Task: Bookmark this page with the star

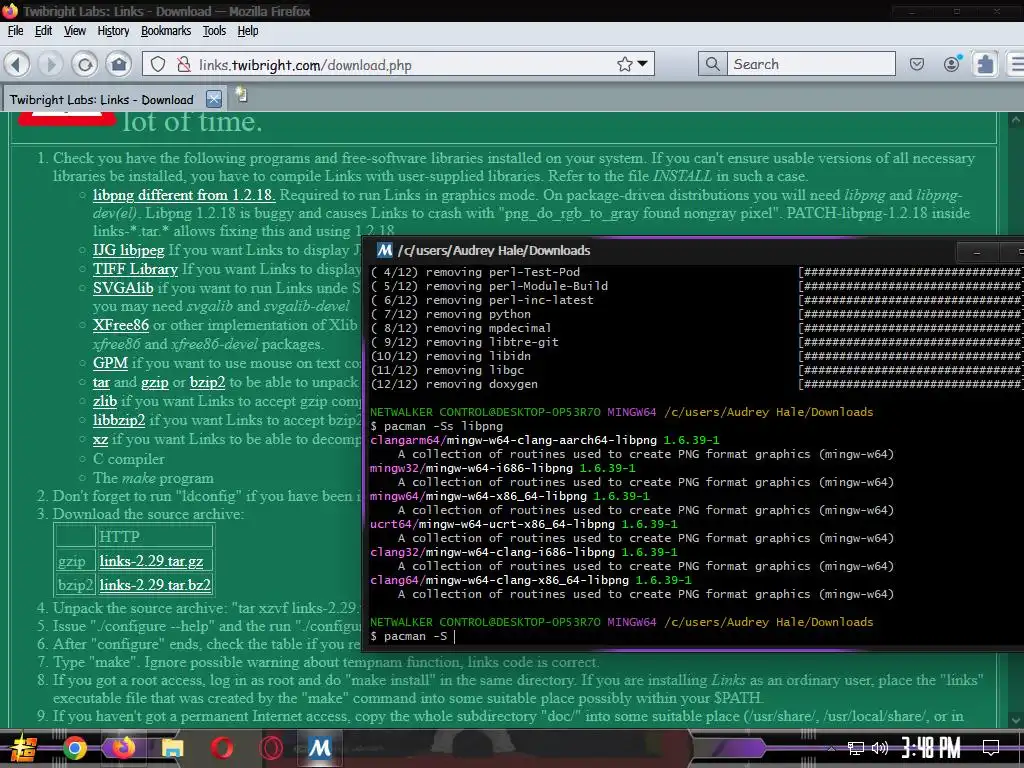Action: [625, 64]
